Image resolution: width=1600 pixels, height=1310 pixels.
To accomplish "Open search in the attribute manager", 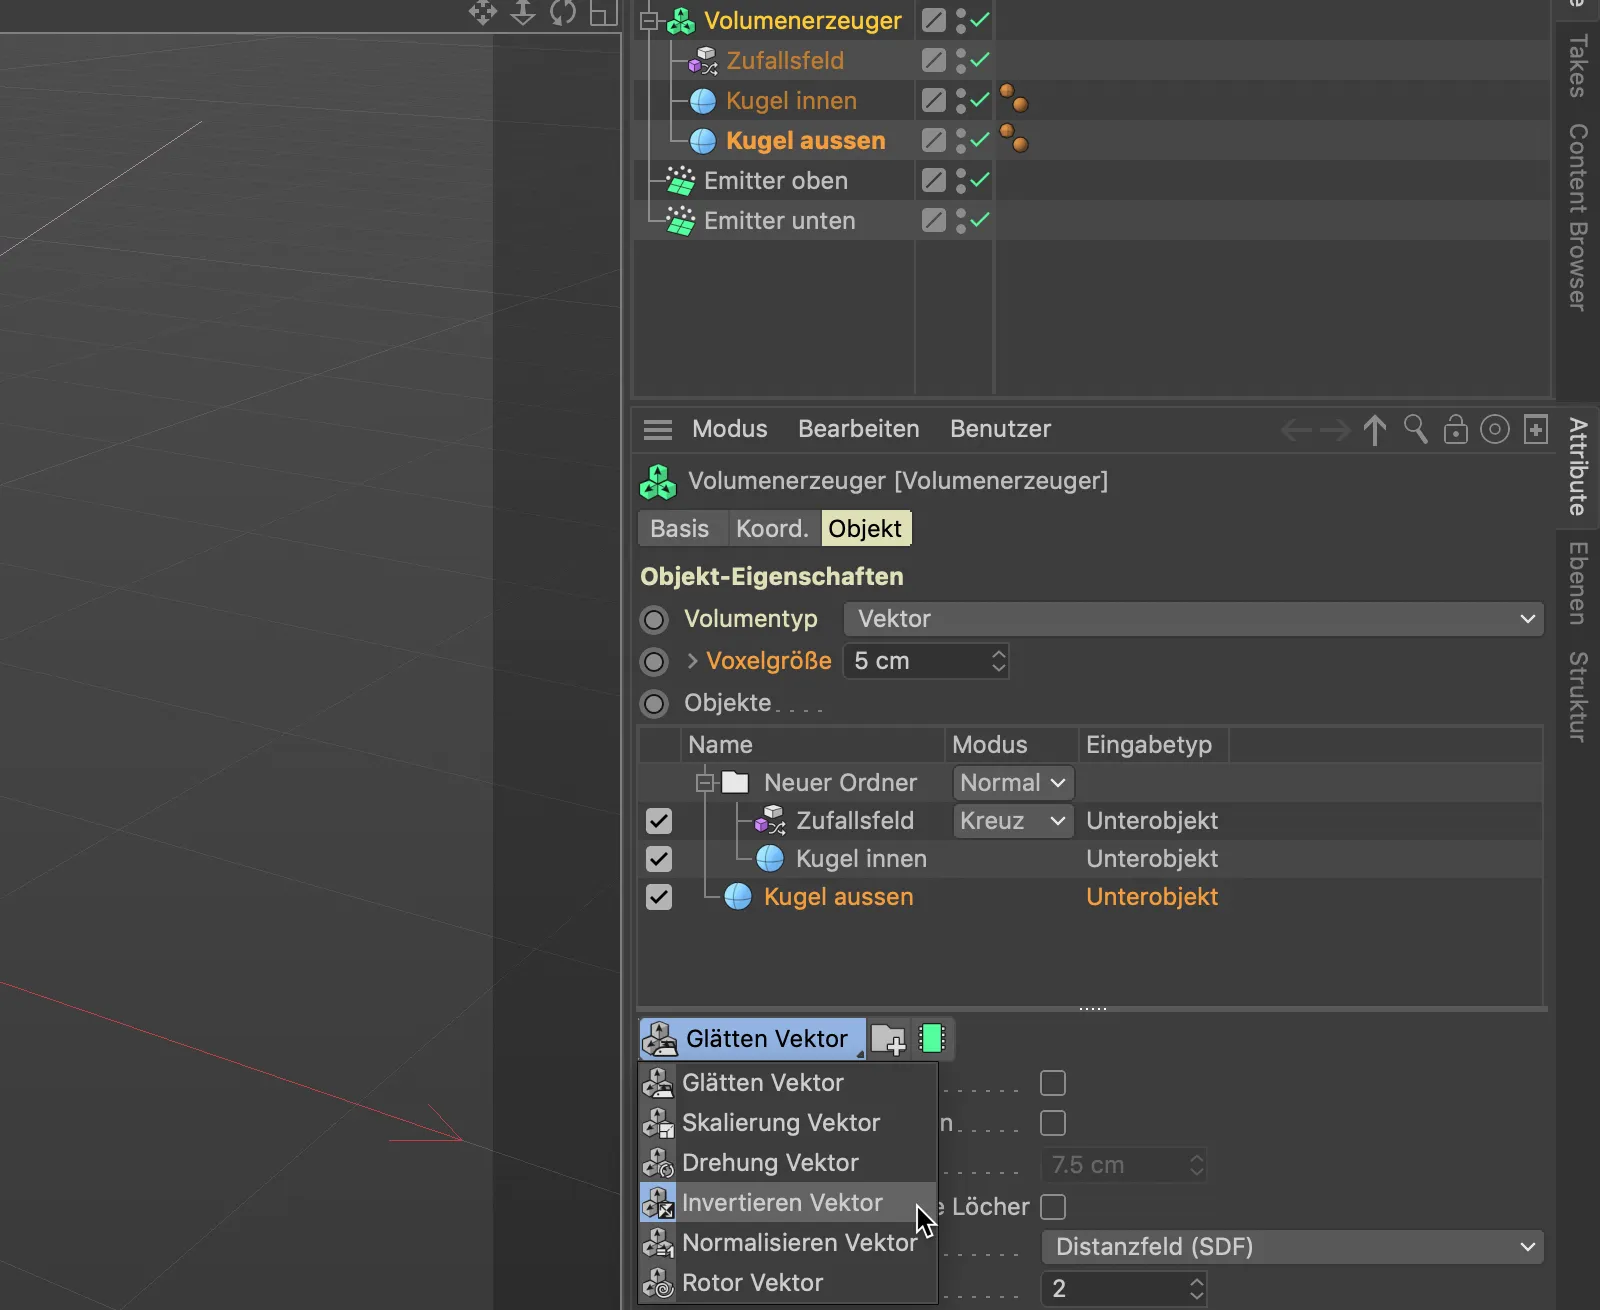I will tap(1416, 430).
